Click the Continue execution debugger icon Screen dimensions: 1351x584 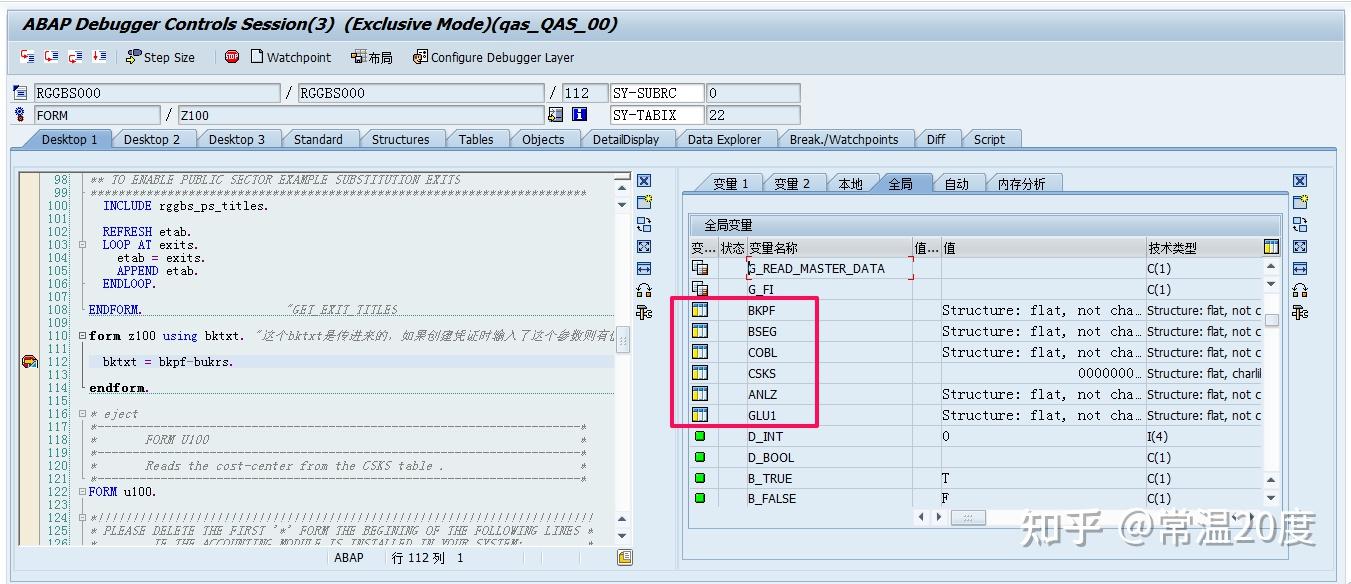coord(100,57)
